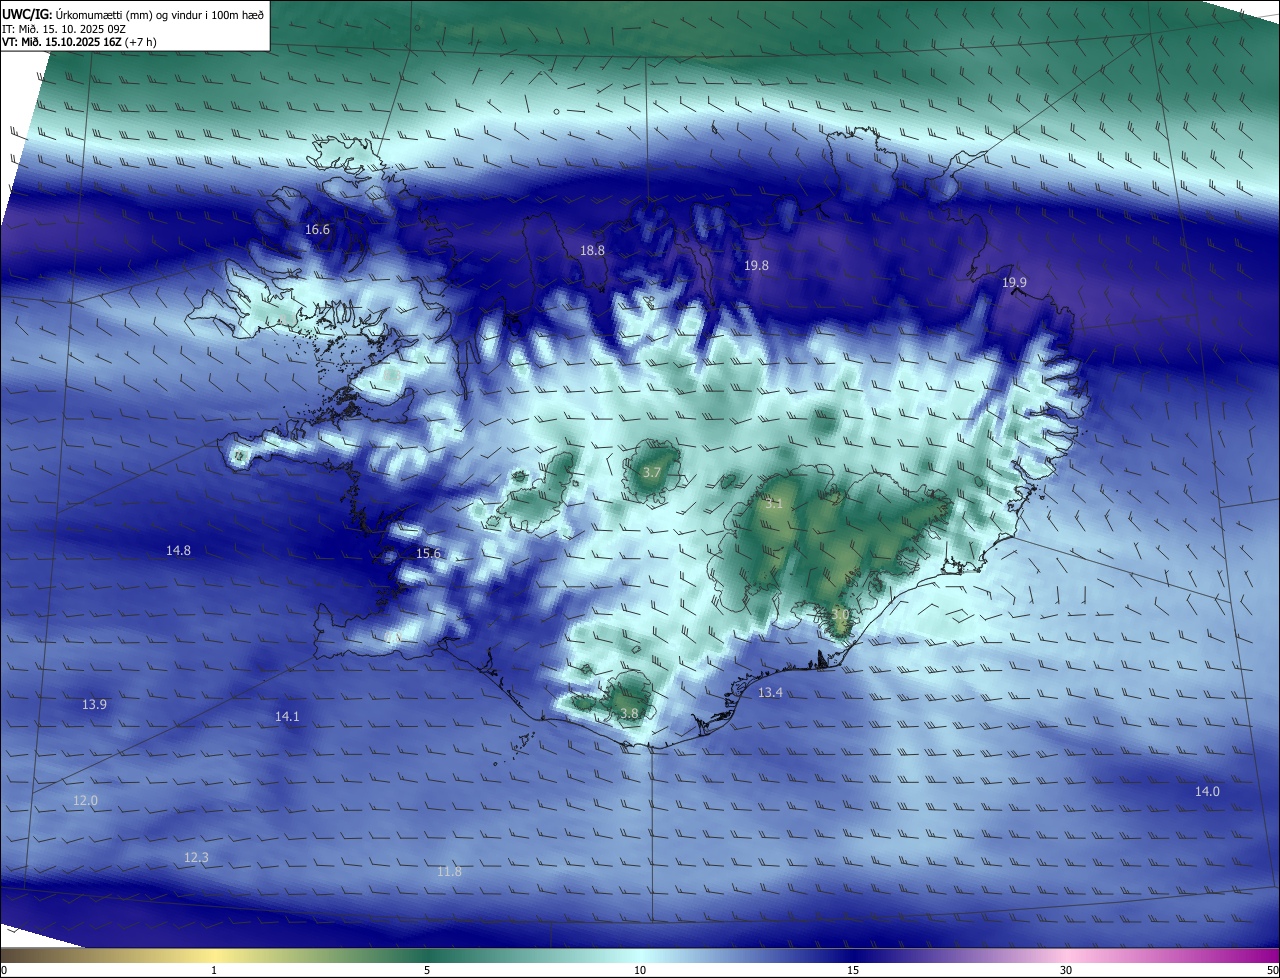Image resolution: width=1280 pixels, height=978 pixels.
Task: Select the 12.0 value label
Action: pos(86,801)
